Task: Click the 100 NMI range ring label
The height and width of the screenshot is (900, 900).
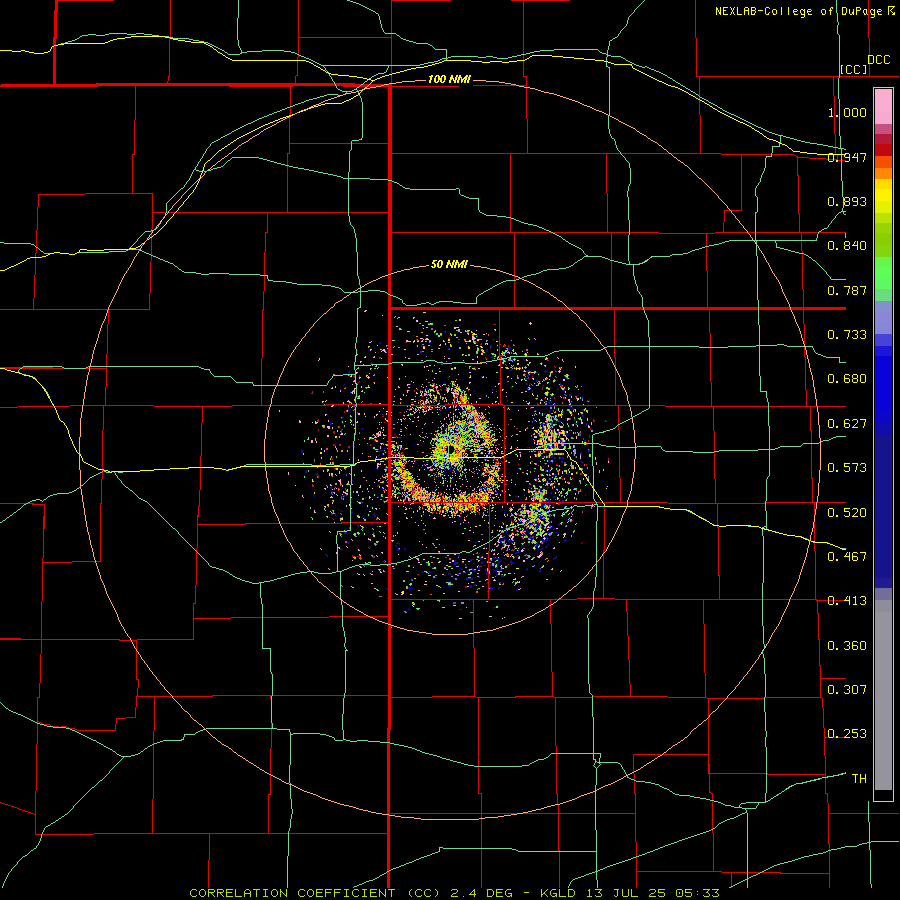Action: tap(449, 79)
